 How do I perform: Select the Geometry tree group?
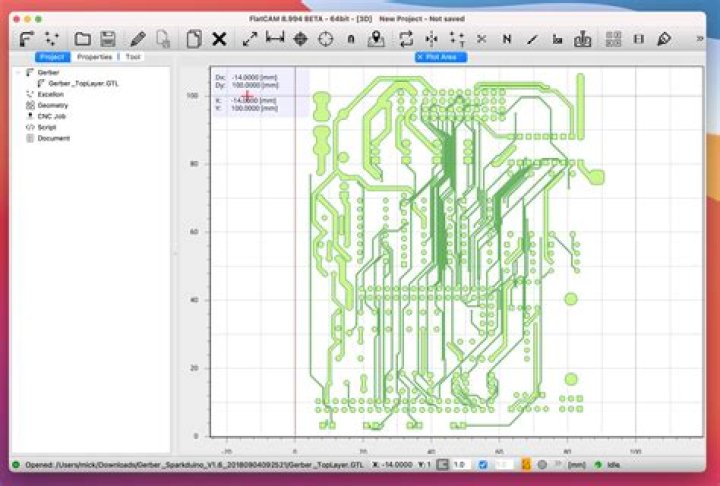(52, 105)
